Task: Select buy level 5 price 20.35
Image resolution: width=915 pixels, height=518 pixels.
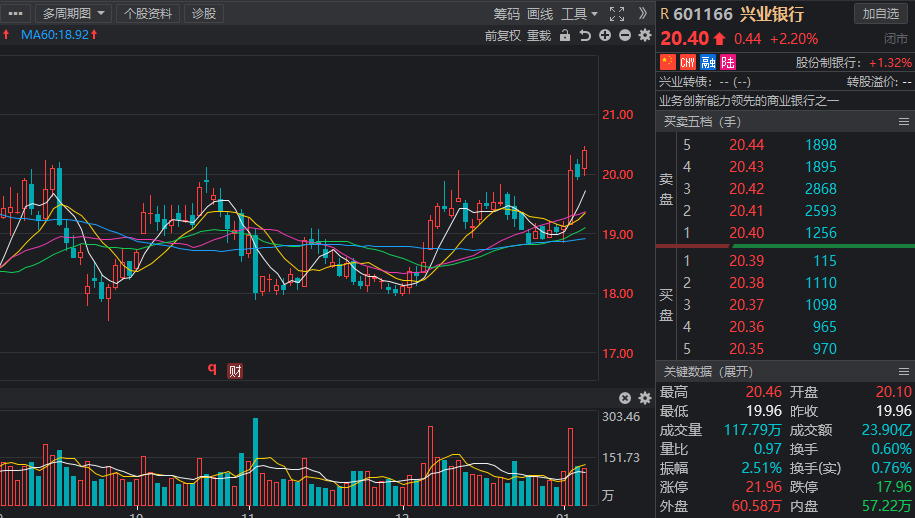Action: coord(746,349)
